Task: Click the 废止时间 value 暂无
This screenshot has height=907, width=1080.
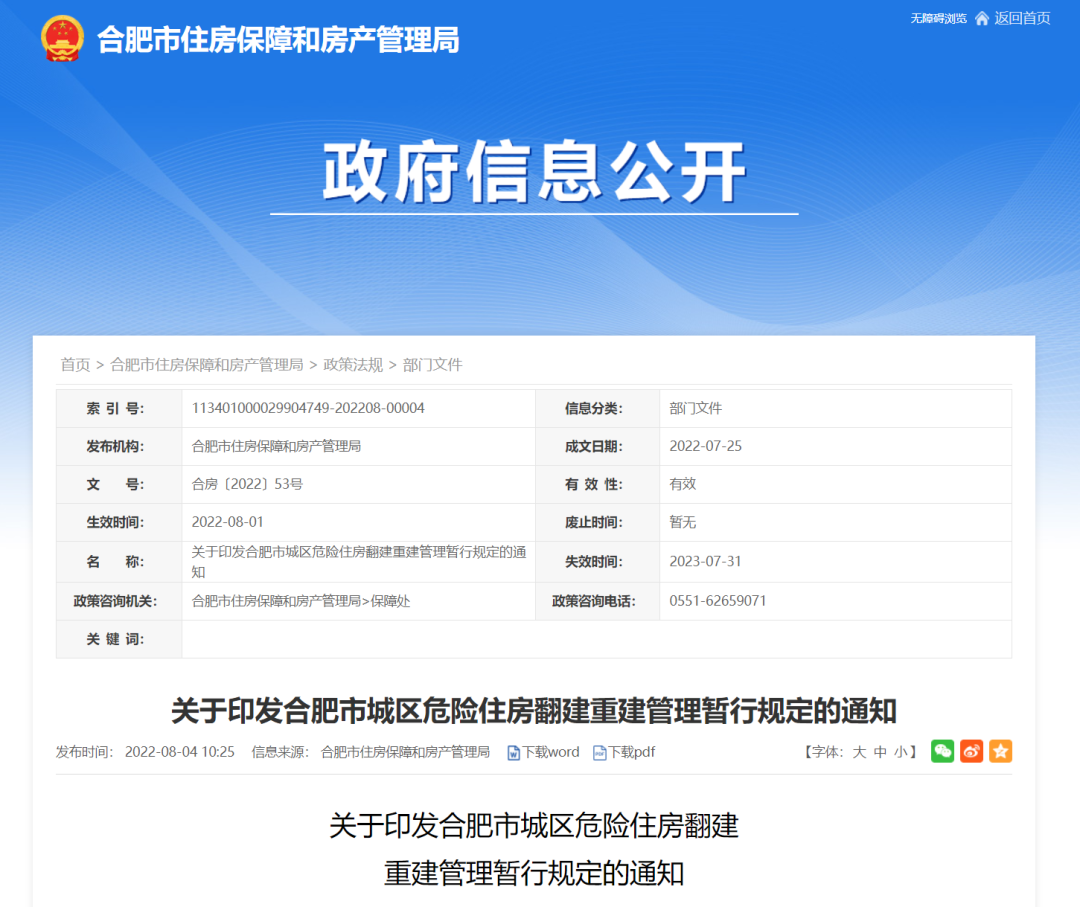Action: coord(683,522)
